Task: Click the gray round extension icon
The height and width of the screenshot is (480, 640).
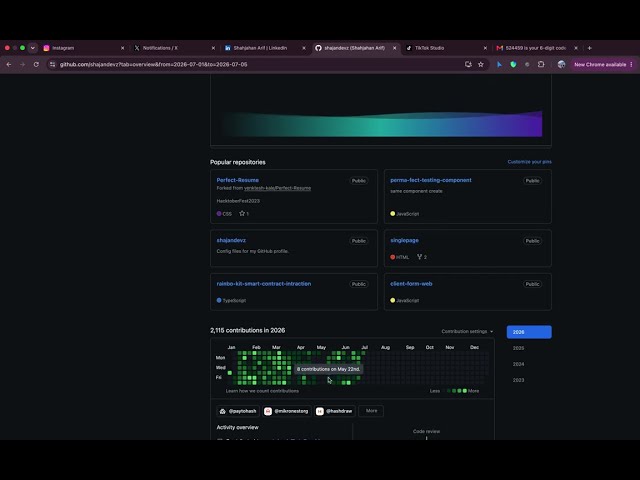Action: [527, 64]
